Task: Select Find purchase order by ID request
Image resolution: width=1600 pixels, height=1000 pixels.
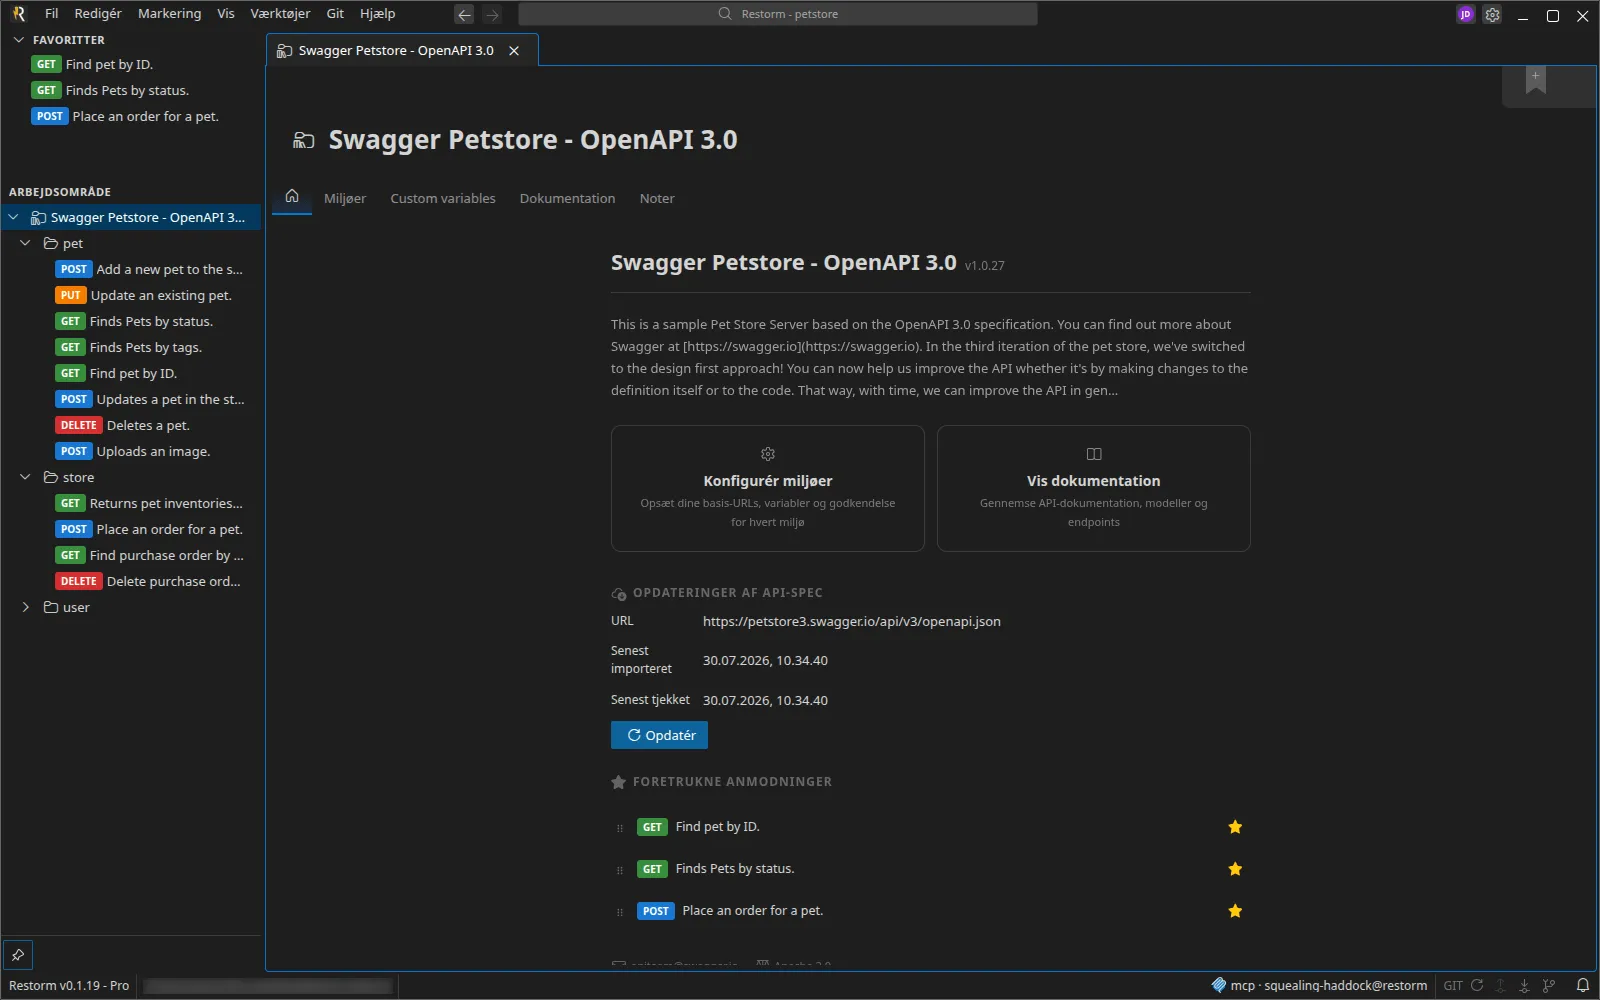Action: click(x=149, y=555)
